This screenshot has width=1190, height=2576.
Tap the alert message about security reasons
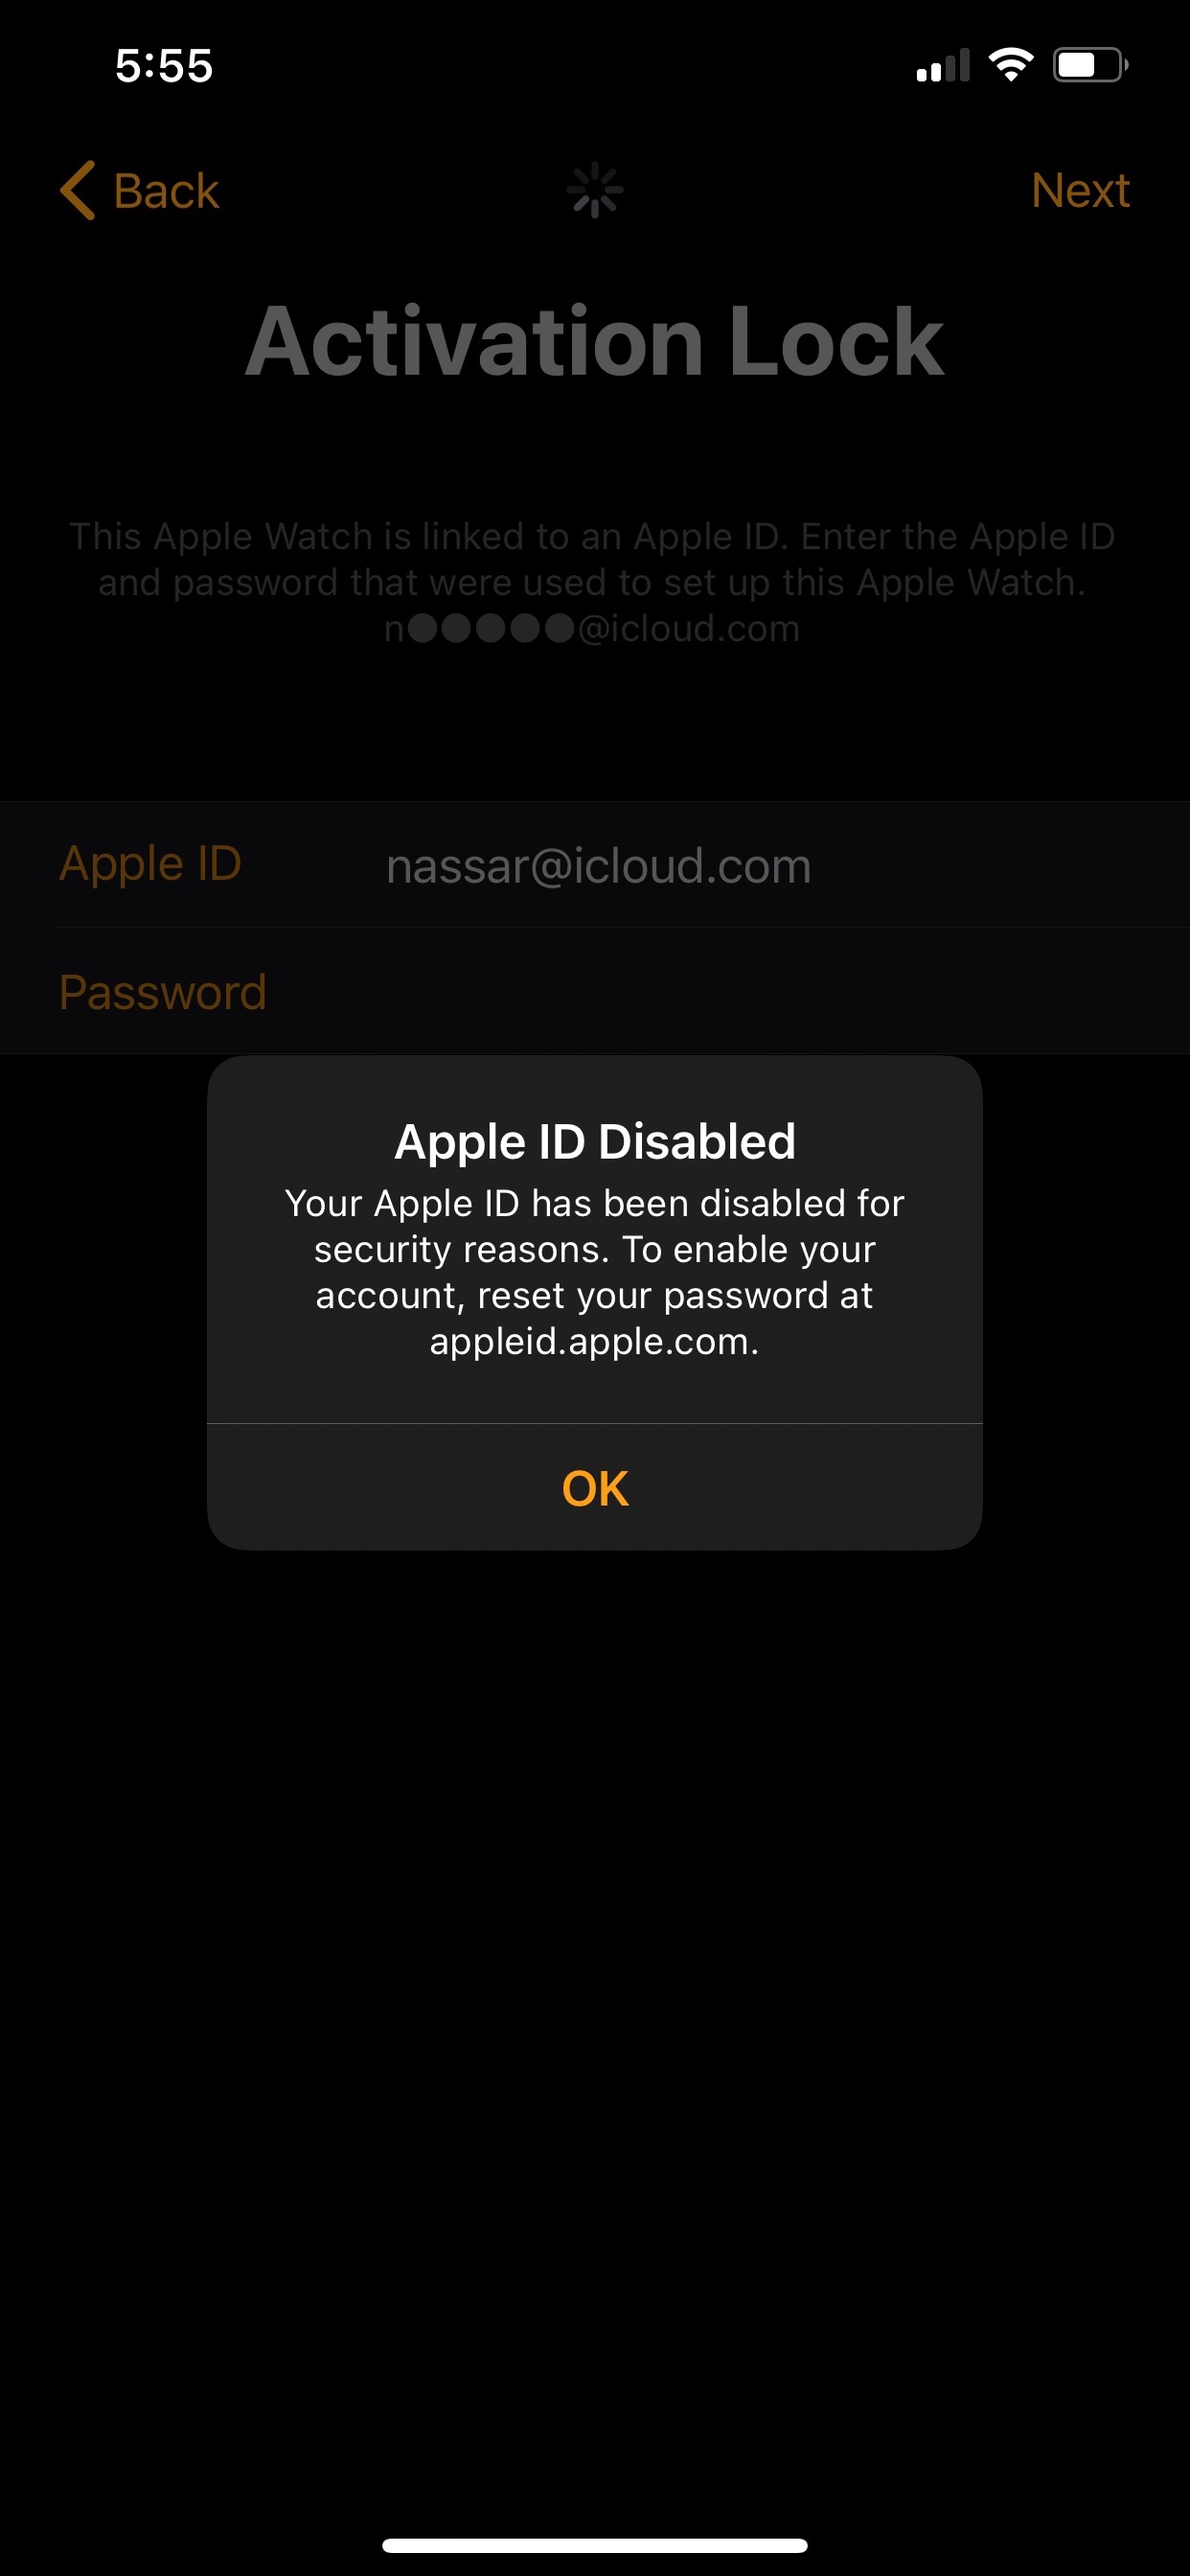(x=595, y=1272)
